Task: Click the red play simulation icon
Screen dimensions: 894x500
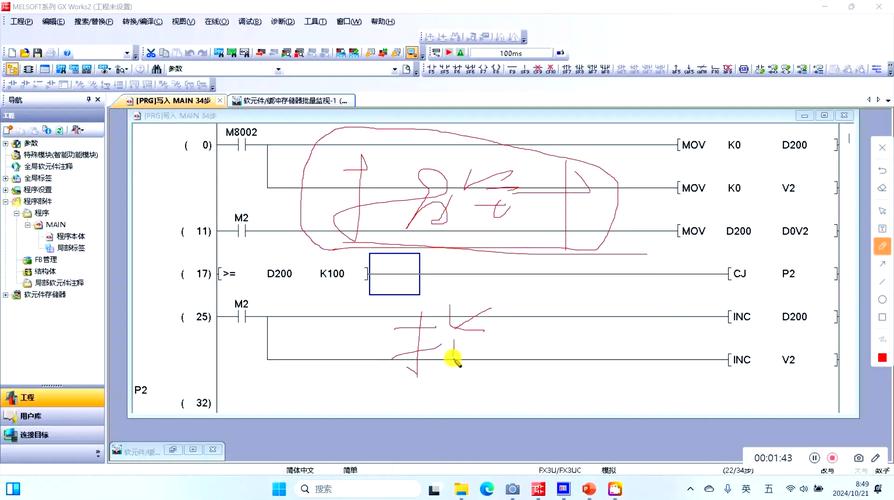Action: pos(449,53)
